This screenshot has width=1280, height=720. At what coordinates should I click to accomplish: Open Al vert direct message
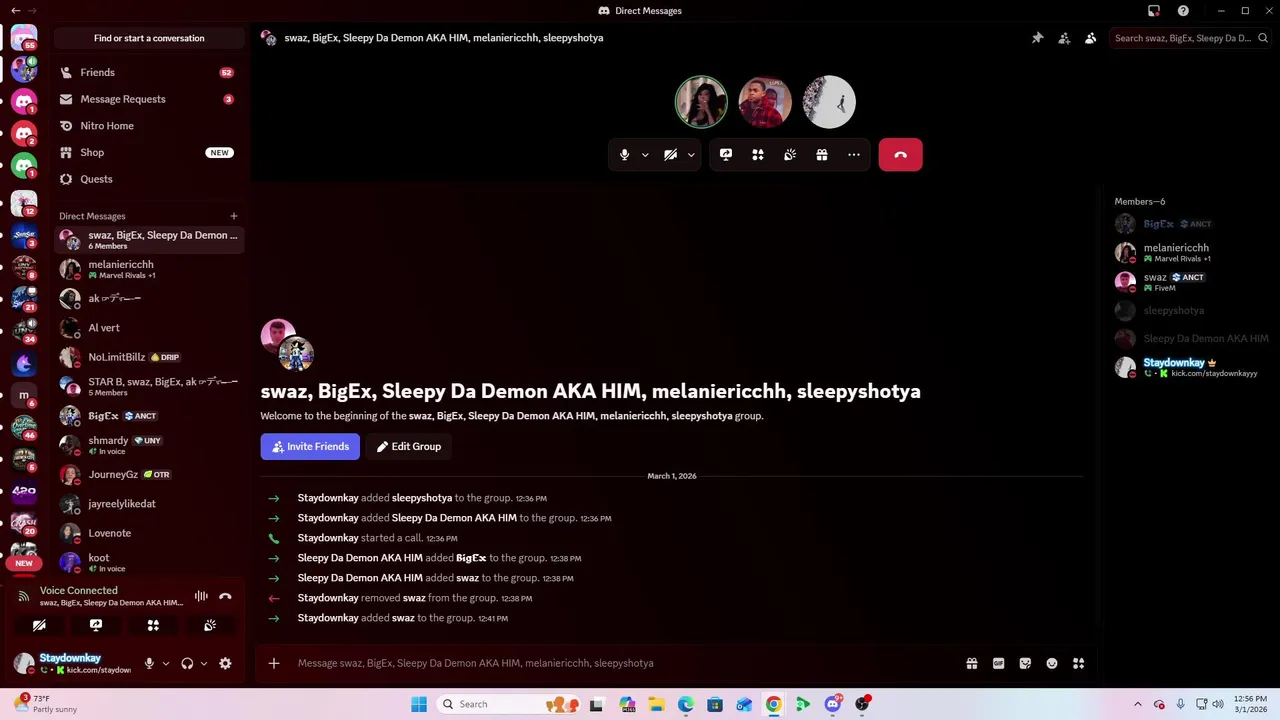(x=148, y=328)
